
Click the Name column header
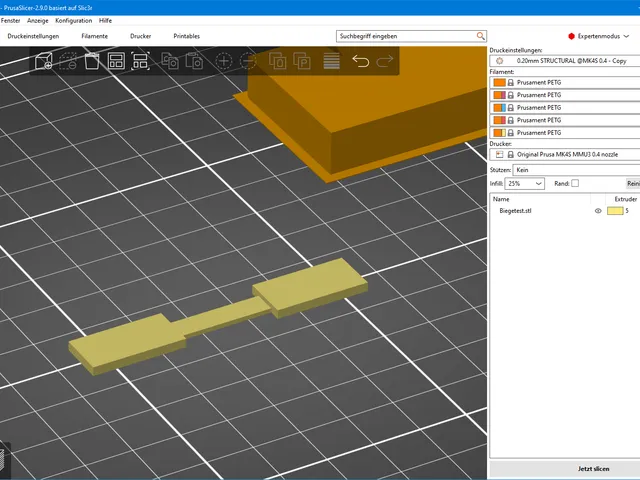pos(501,199)
